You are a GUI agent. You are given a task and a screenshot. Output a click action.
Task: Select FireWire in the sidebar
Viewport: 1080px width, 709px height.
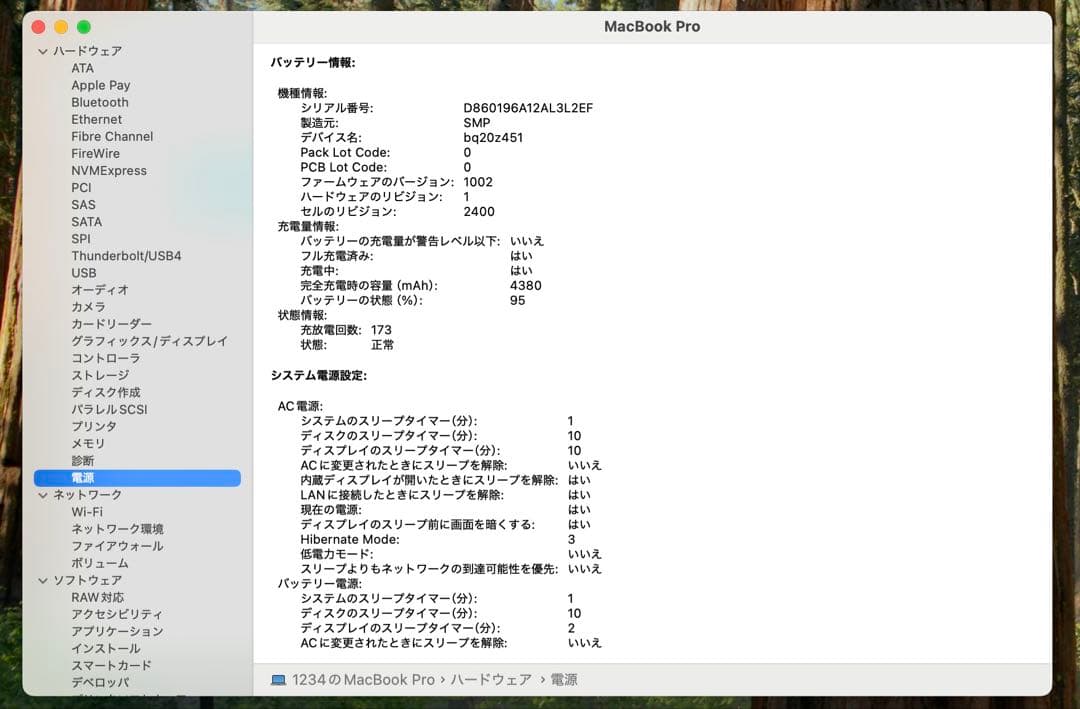pos(96,154)
